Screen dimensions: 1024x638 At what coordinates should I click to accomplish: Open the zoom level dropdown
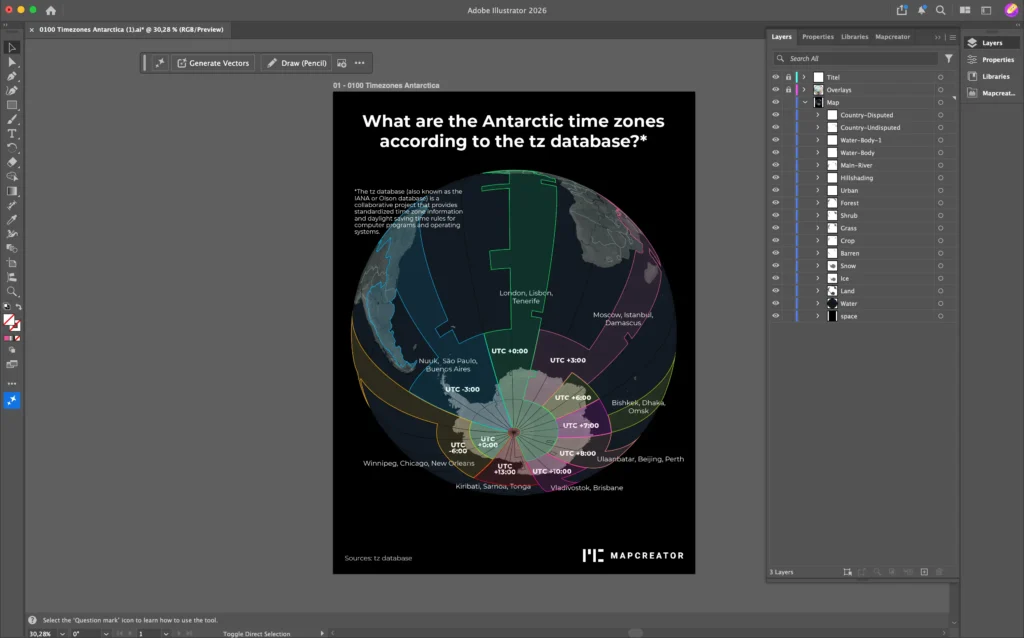[x=62, y=633]
